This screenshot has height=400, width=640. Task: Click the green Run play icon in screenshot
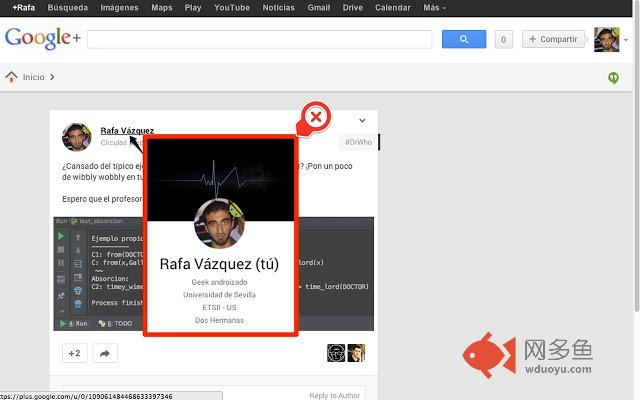(61, 236)
